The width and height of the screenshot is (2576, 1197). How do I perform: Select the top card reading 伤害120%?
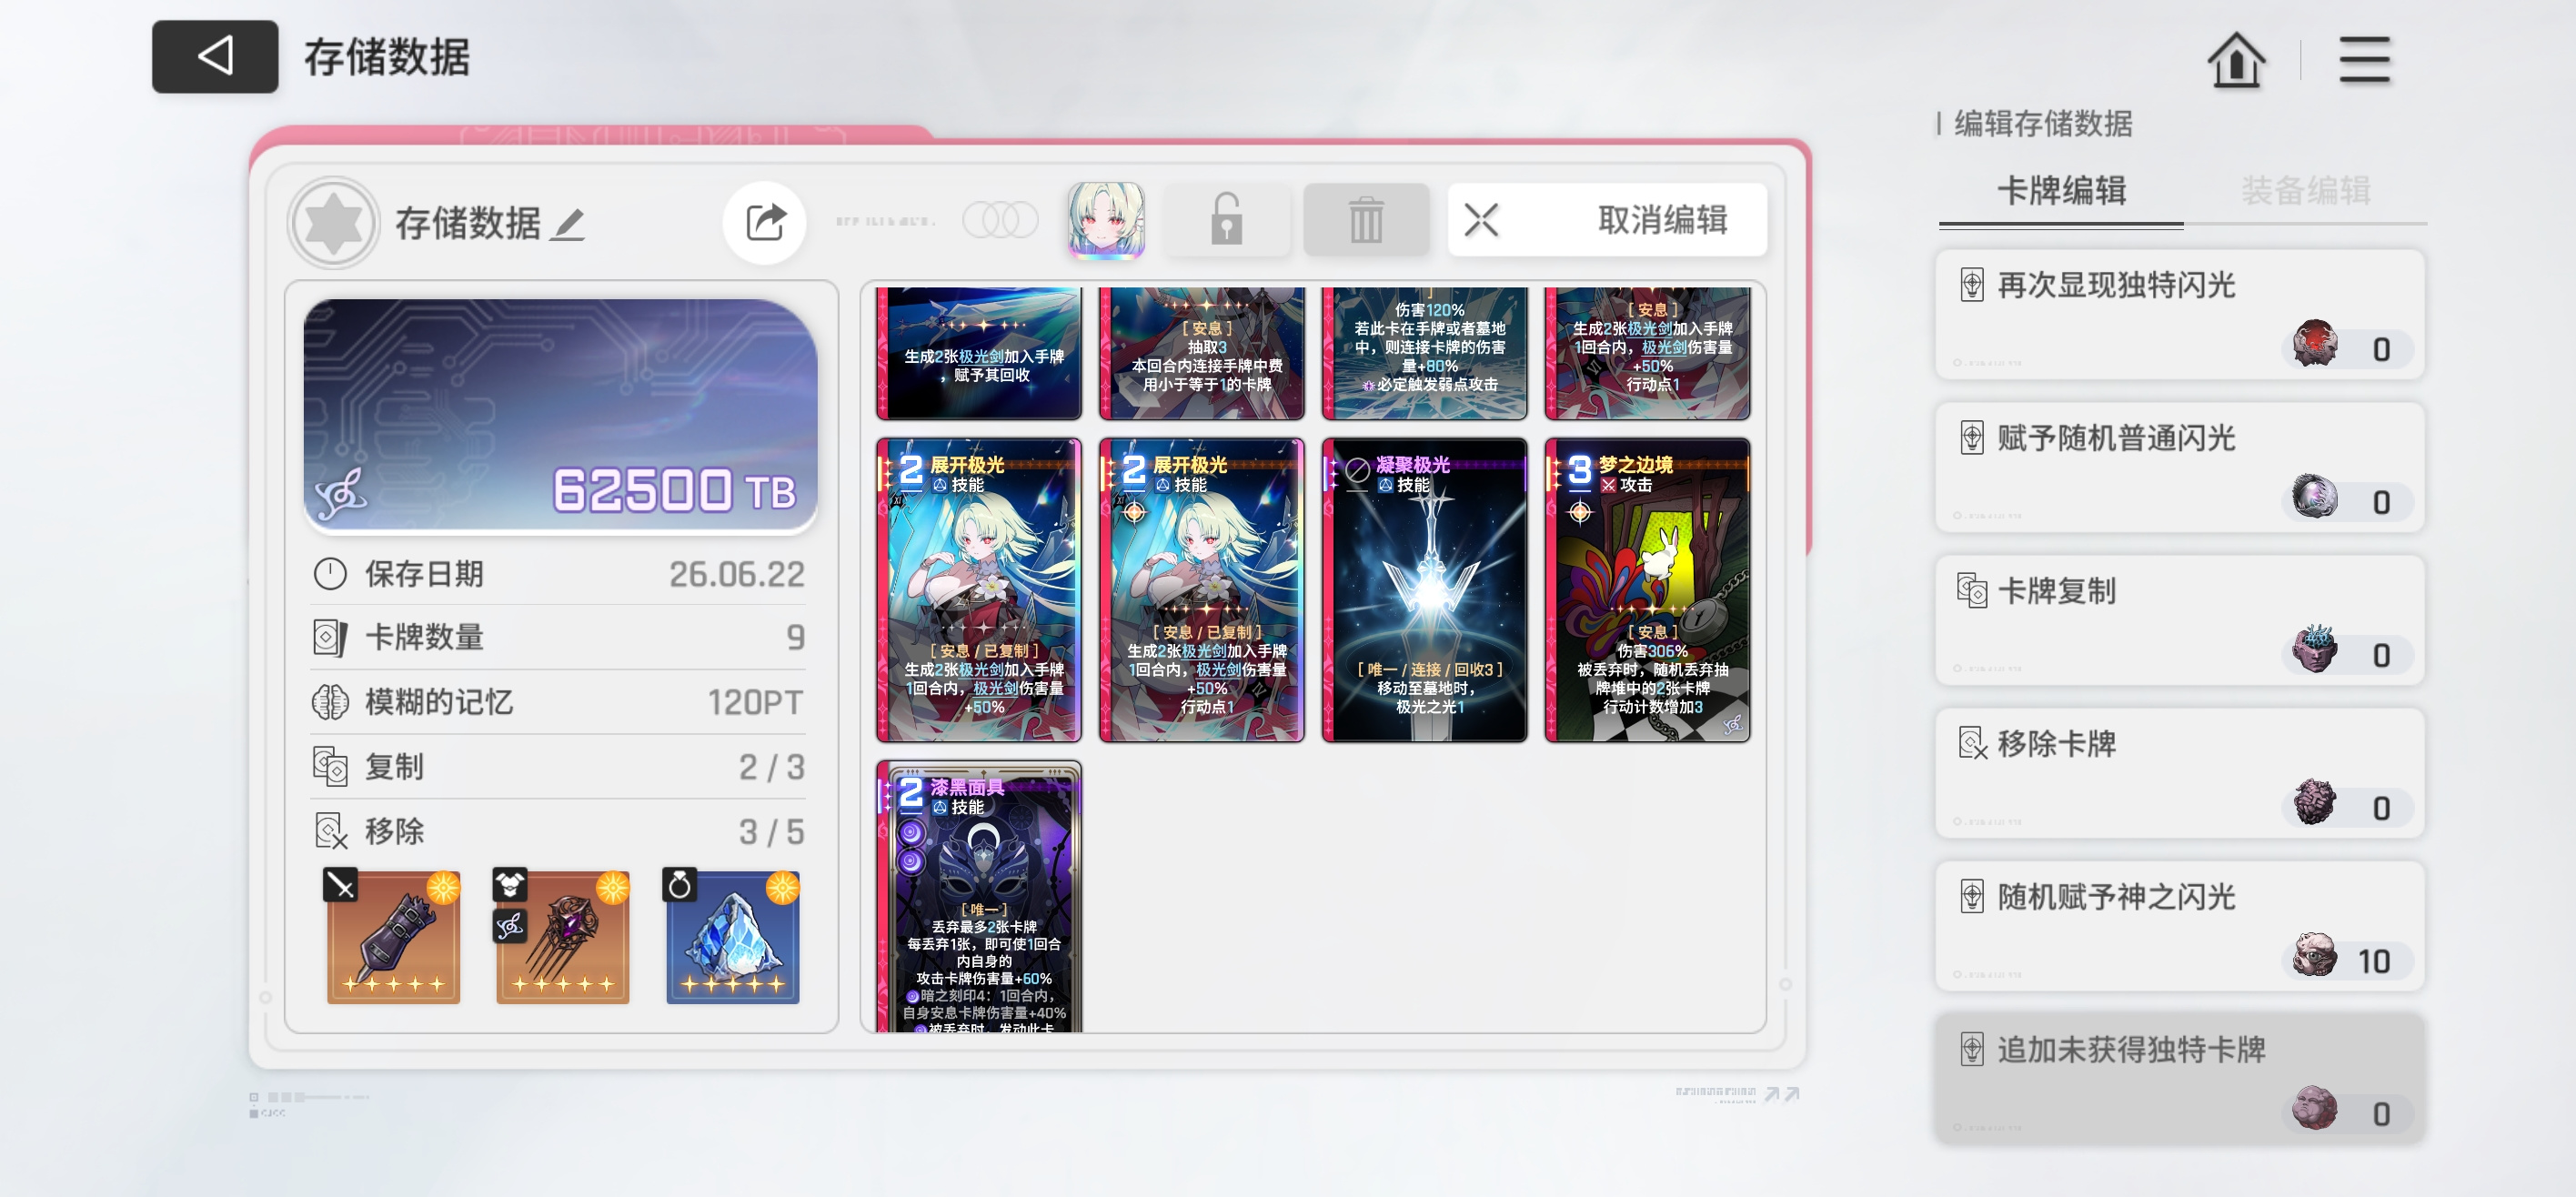[1425, 353]
